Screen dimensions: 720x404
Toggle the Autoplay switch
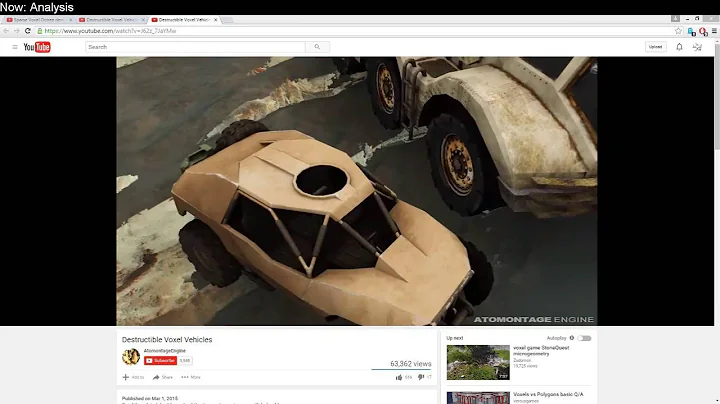[x=585, y=338]
